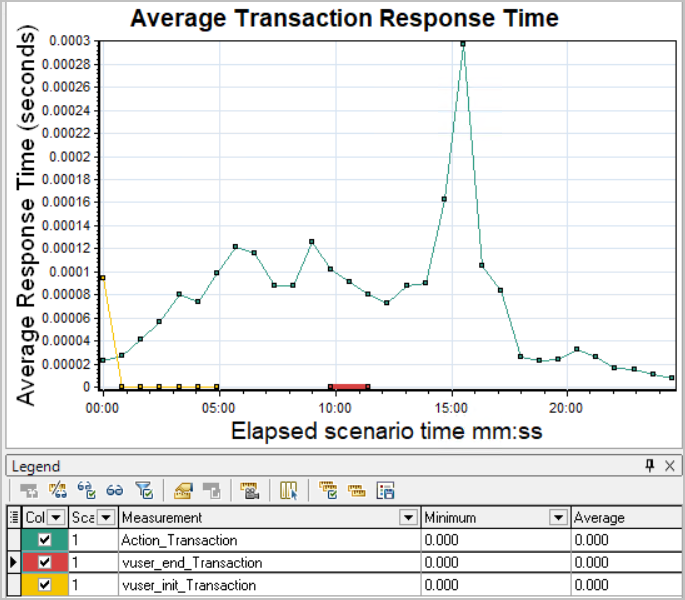Click the peak data point on the graph
Screen dimensions: 685x600
(x=463, y=43)
